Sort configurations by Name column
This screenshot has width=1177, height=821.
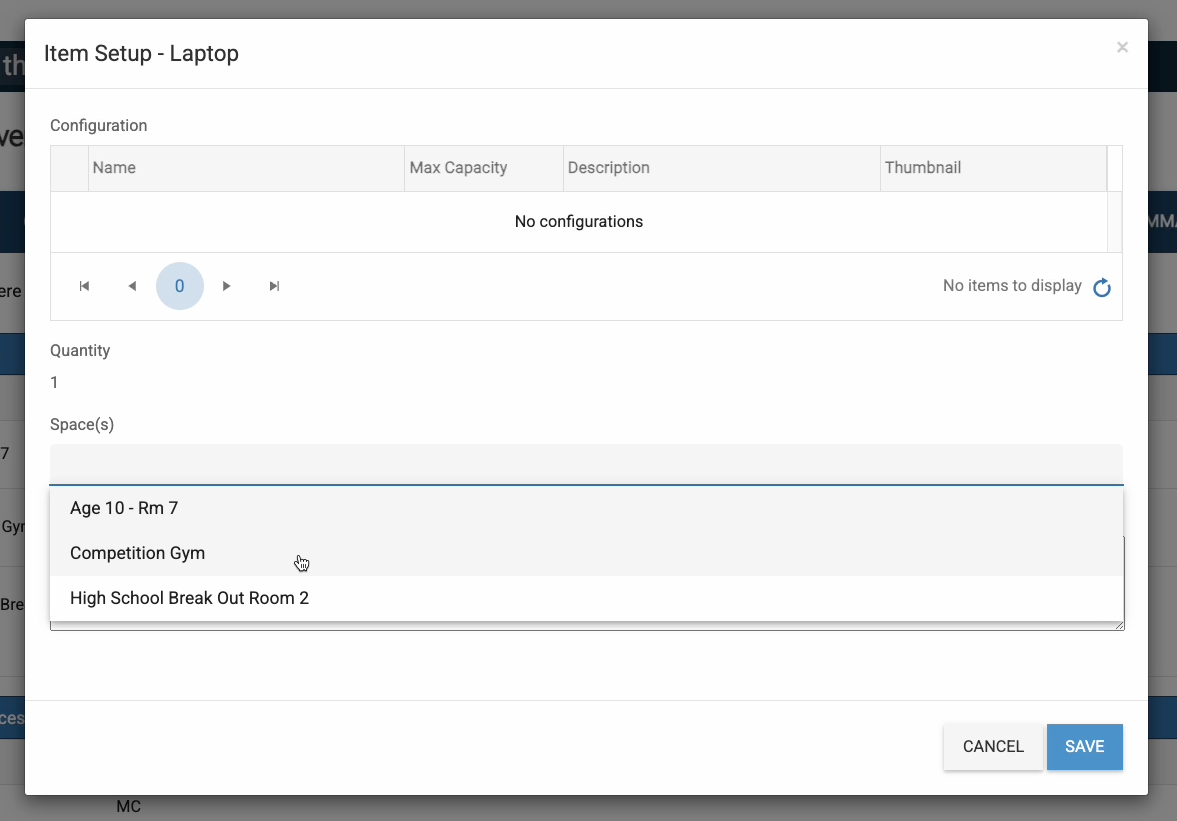click(x=246, y=168)
